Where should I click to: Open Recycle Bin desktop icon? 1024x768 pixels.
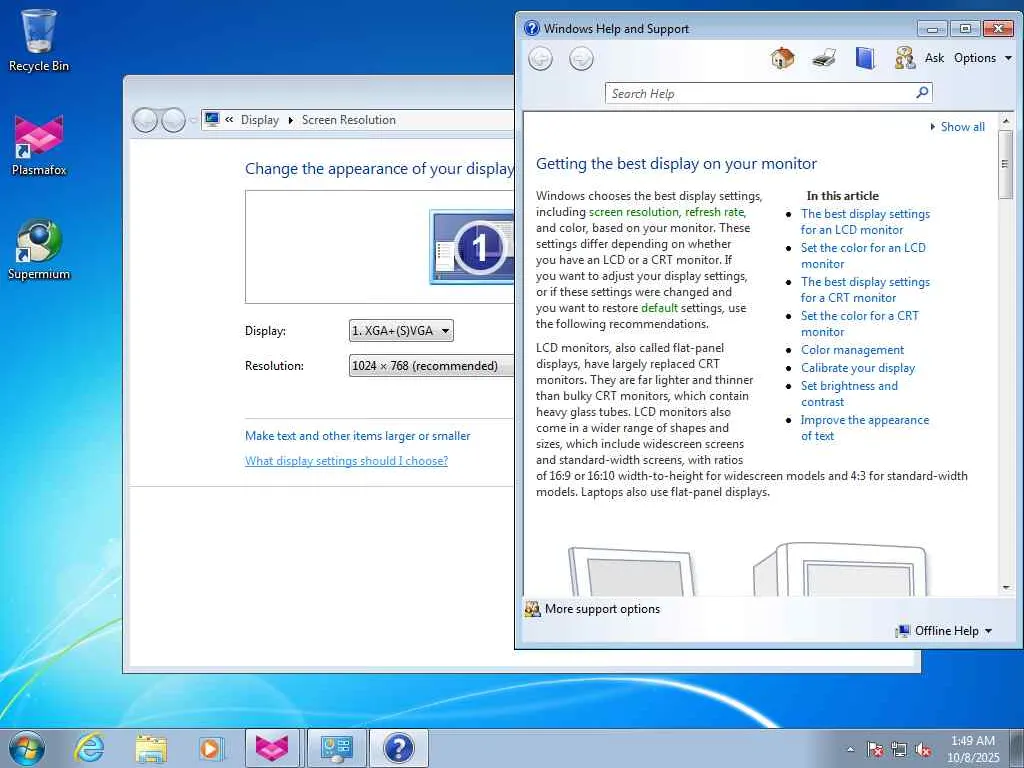pyautogui.click(x=39, y=40)
